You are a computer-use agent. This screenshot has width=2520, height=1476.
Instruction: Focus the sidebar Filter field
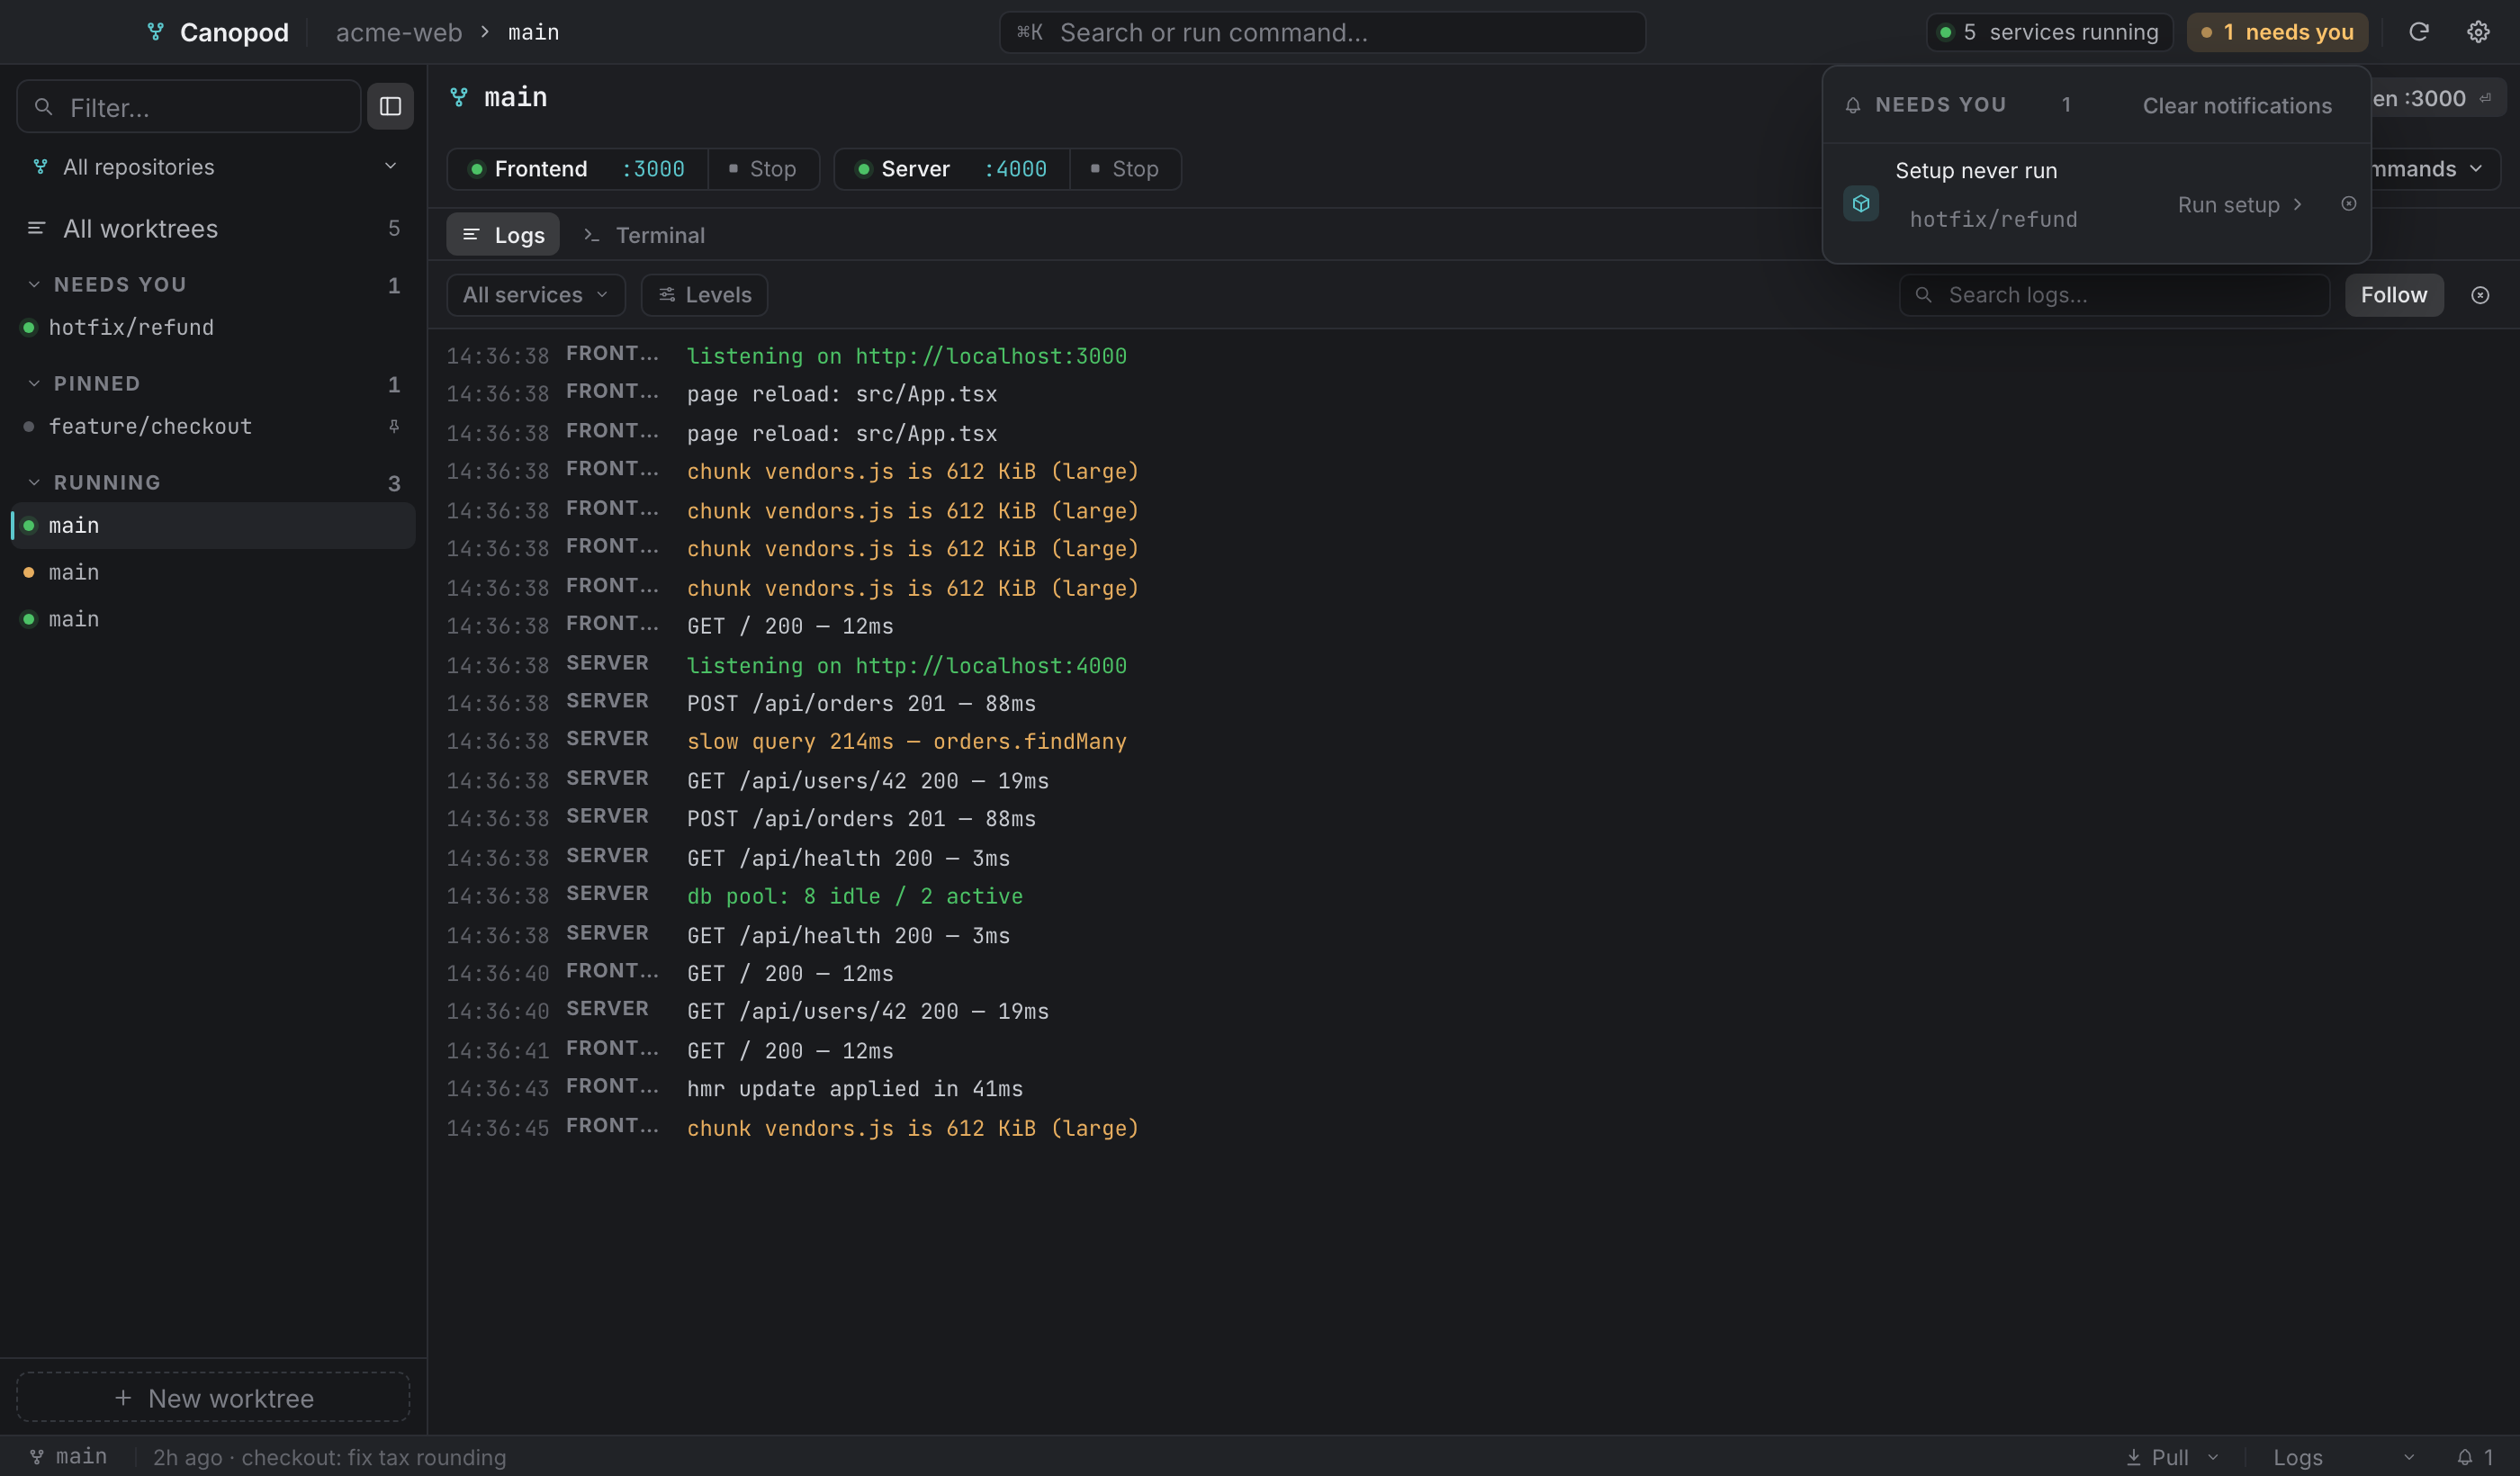pos(188,107)
